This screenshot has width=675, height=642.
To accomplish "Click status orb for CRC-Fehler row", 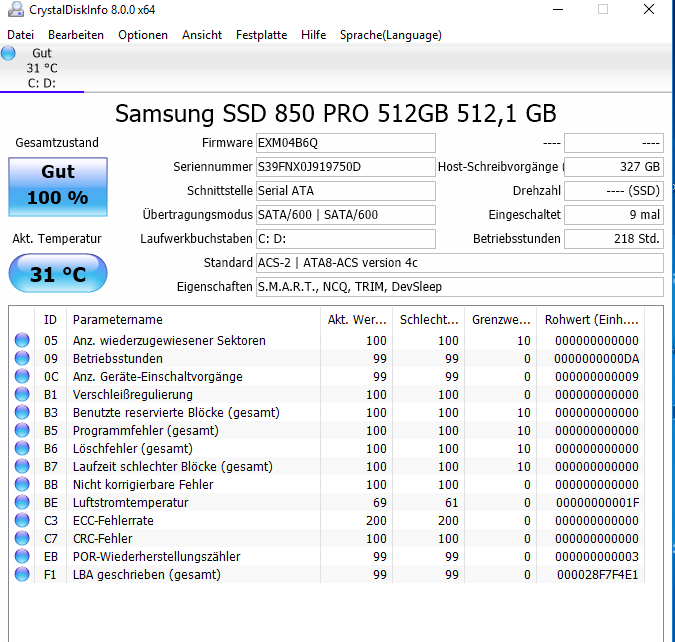I will [22, 538].
